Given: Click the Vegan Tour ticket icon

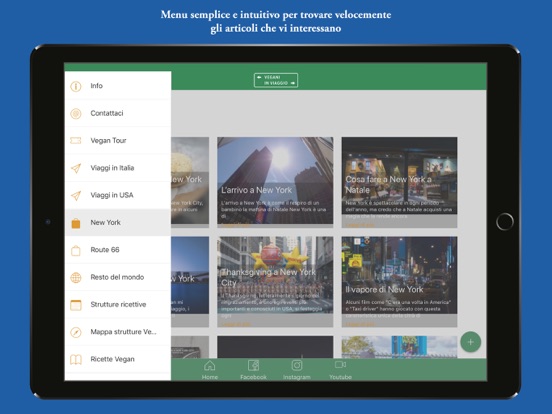Looking at the screenshot, I should coord(76,140).
